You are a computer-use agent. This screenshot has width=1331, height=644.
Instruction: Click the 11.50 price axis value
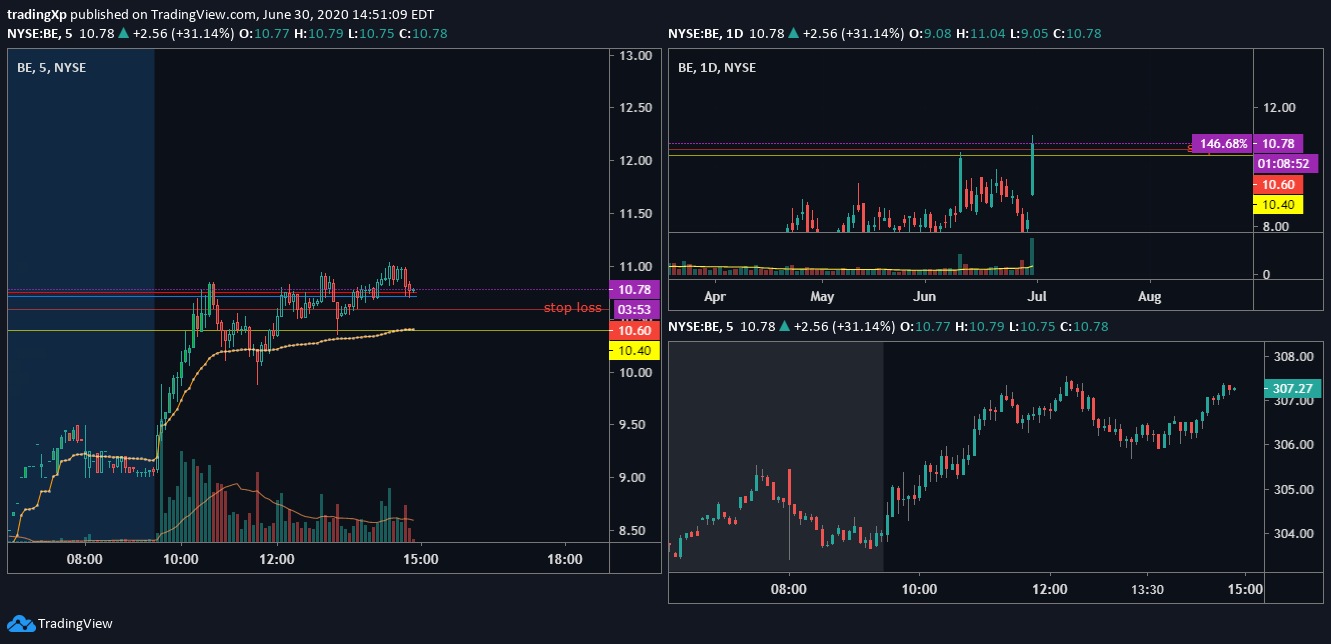(636, 214)
